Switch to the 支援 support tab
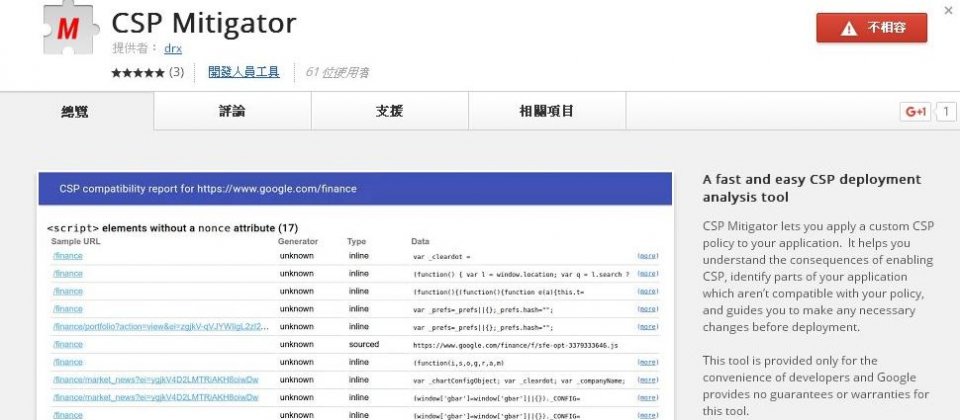Image resolution: width=960 pixels, height=420 pixels. pos(389,111)
